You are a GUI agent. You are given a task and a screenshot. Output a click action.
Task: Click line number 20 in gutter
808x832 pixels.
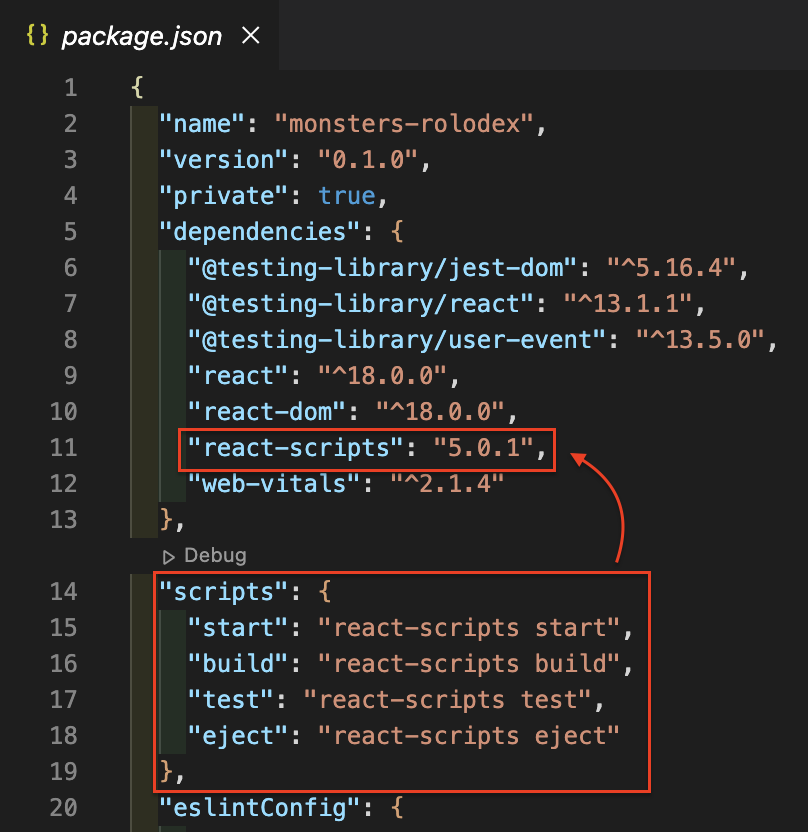[64, 808]
